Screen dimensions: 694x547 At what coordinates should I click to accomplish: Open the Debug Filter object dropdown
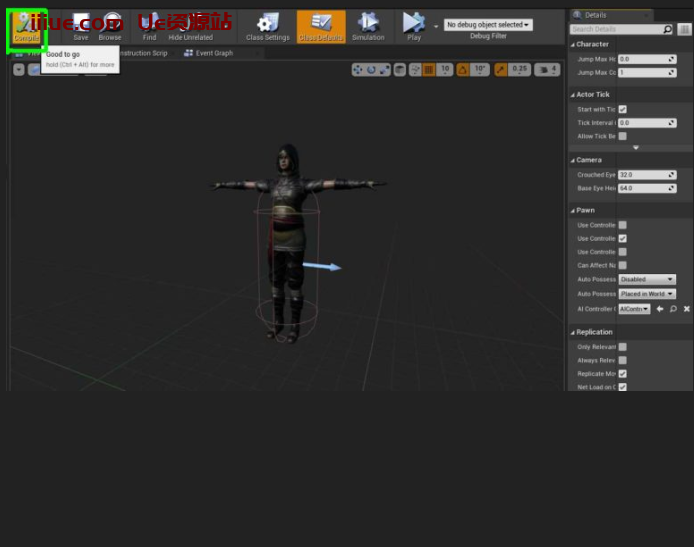pyautogui.click(x=488, y=25)
